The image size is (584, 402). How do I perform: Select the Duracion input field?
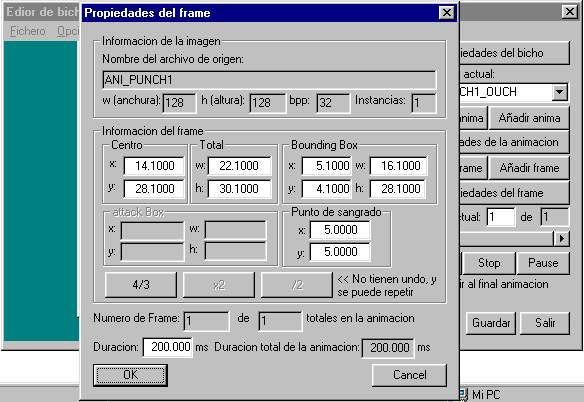coord(168,347)
